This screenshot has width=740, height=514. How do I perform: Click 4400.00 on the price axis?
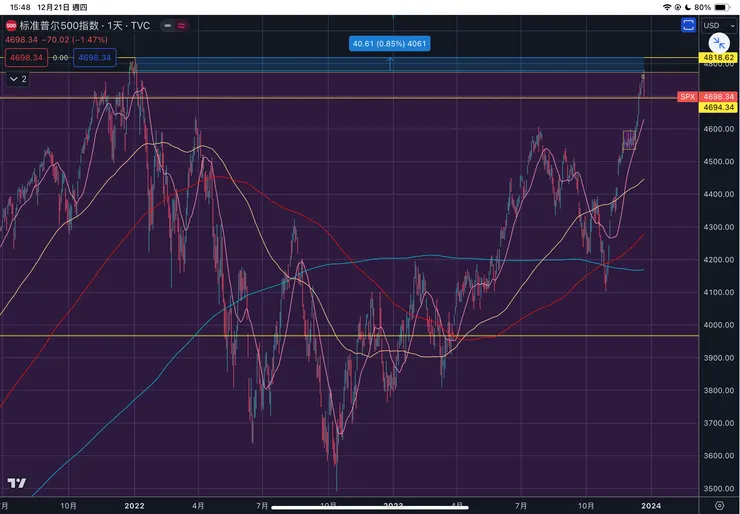pyautogui.click(x=718, y=194)
